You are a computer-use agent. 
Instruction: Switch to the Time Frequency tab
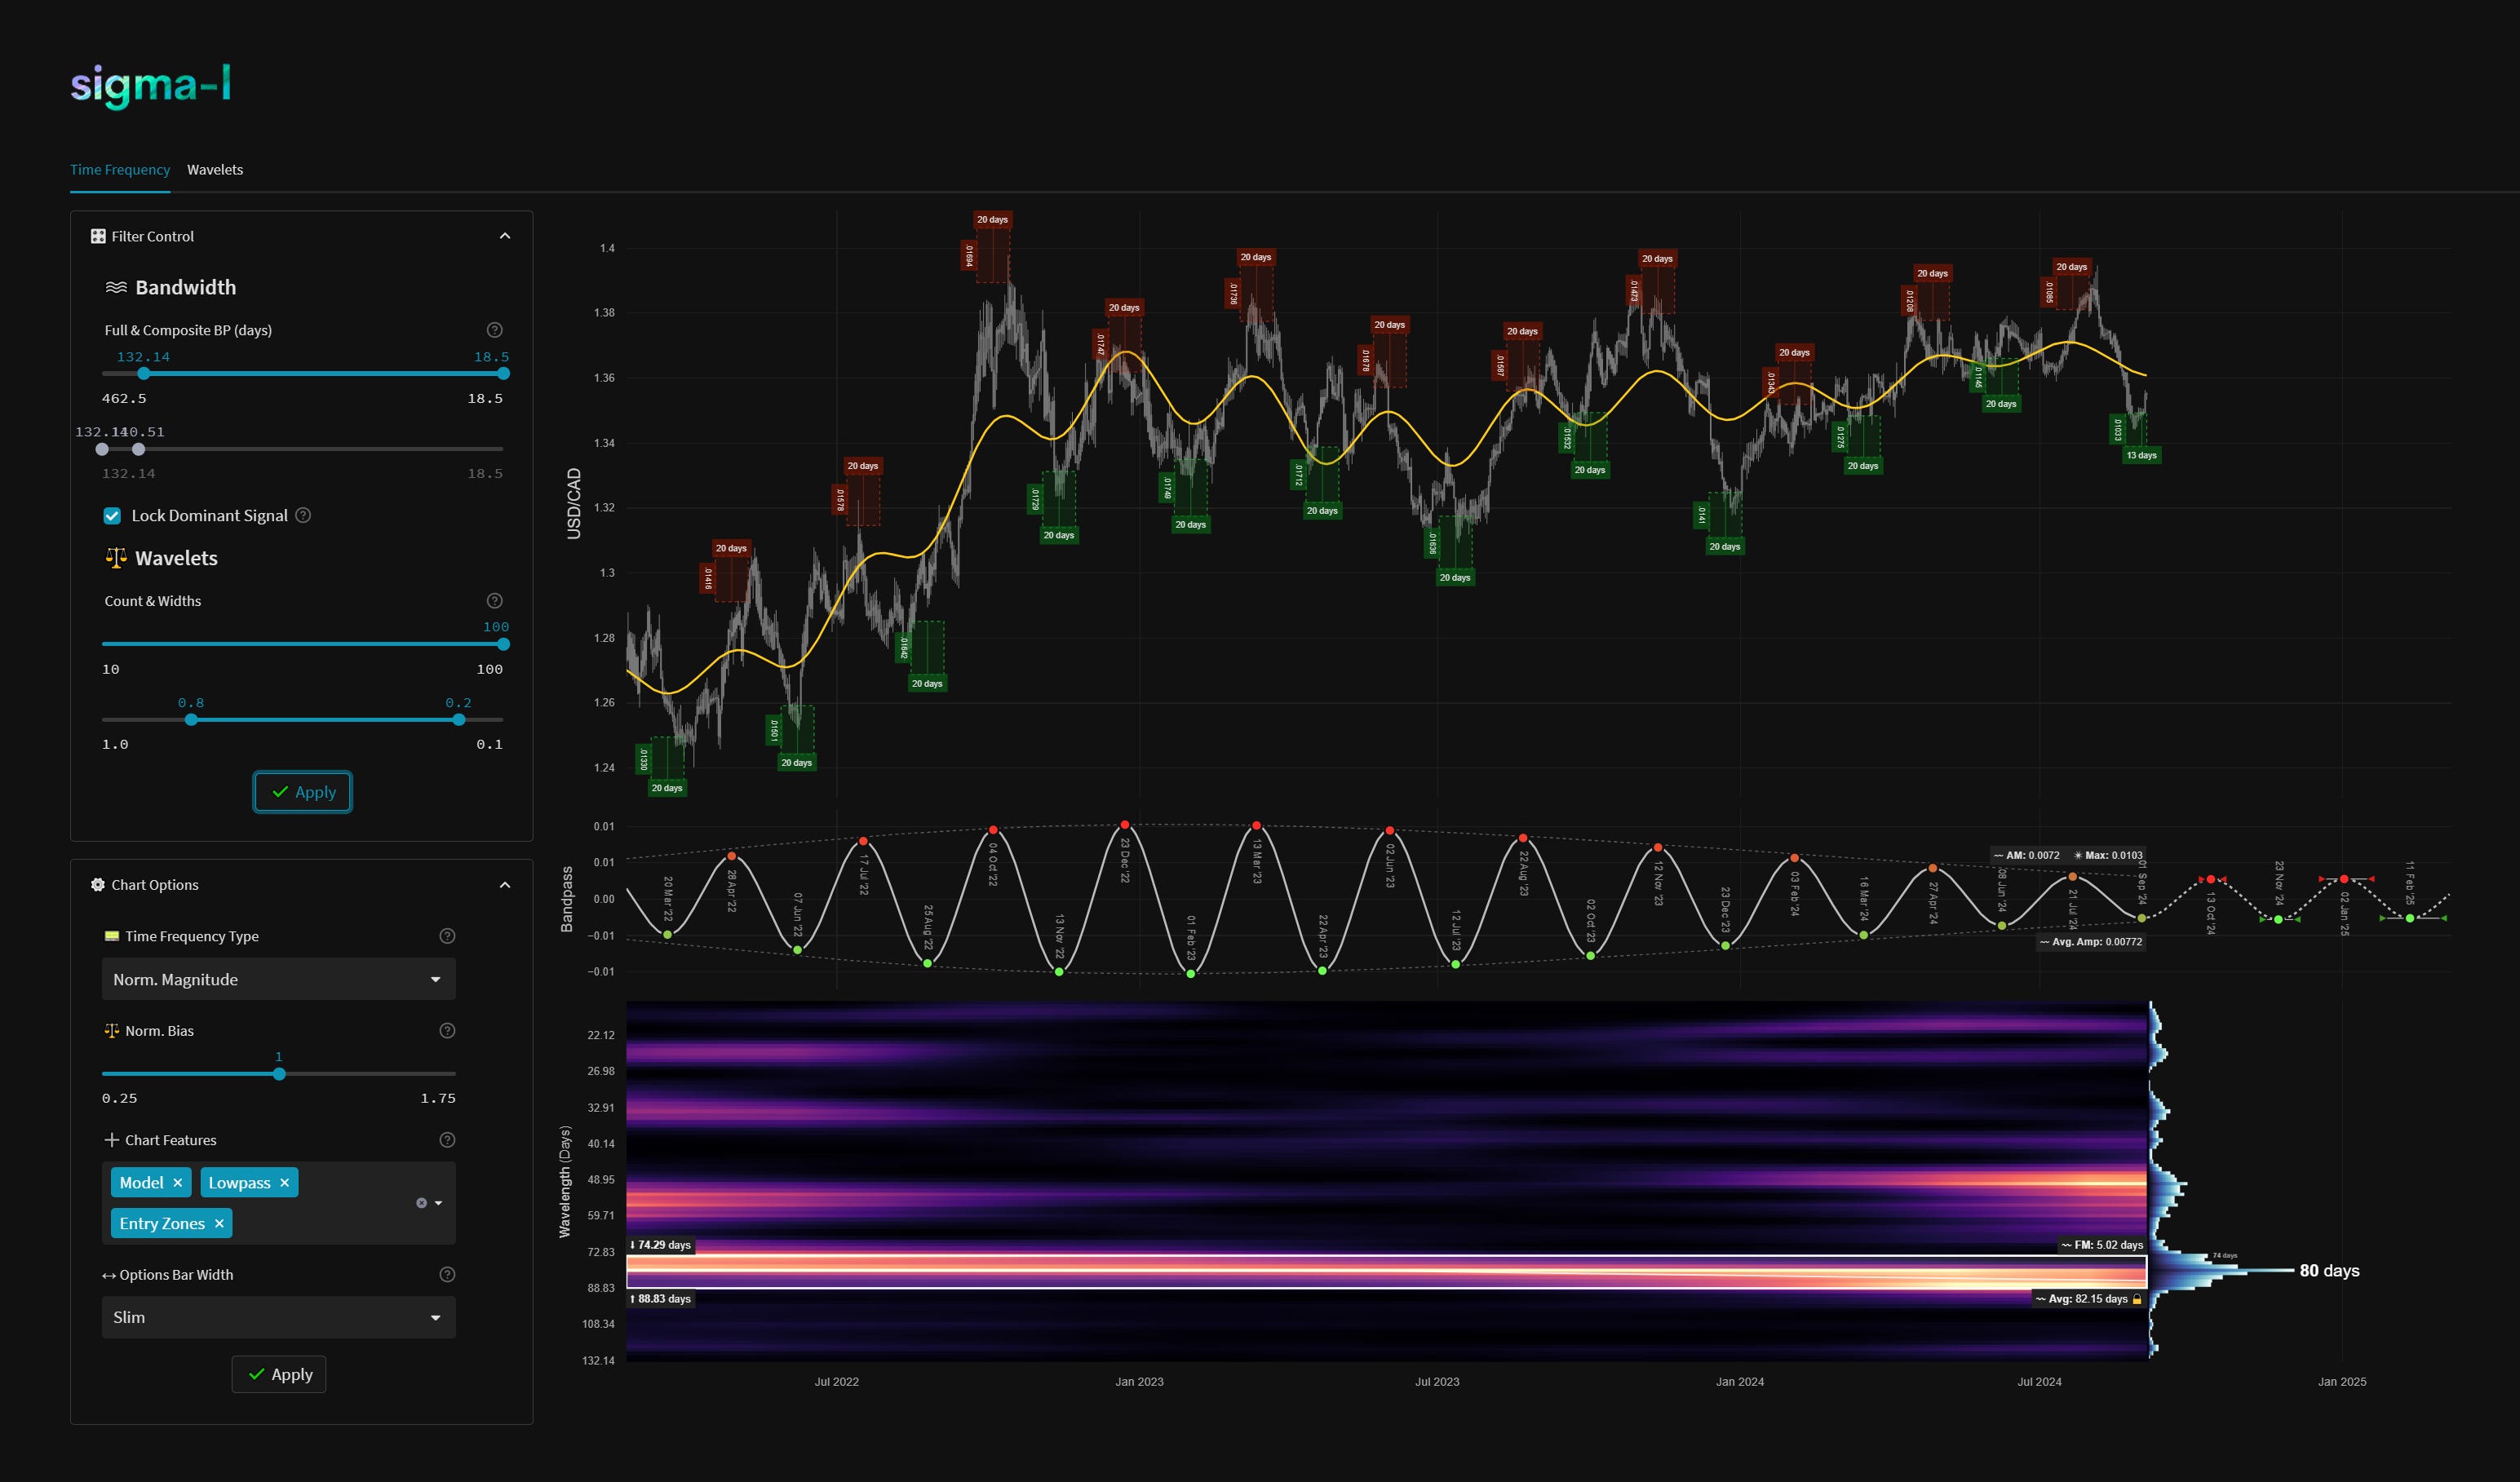[x=120, y=170]
